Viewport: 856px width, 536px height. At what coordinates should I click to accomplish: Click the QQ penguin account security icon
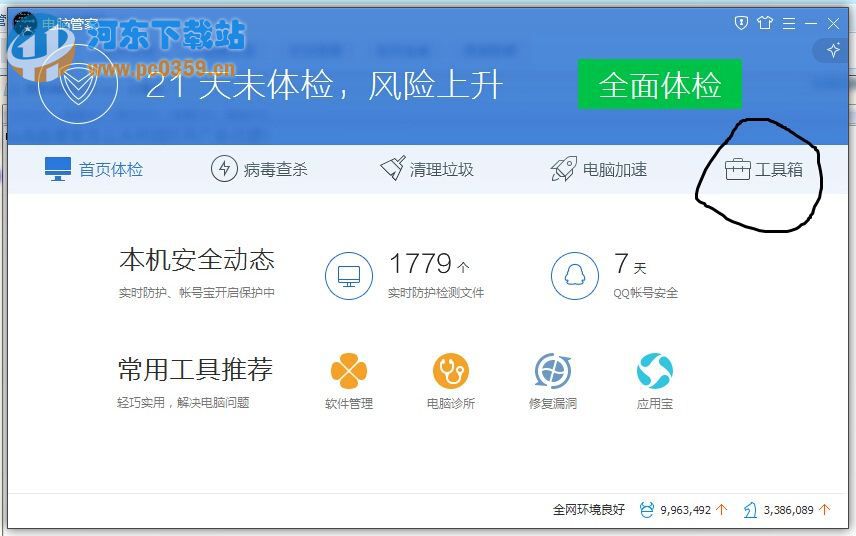click(575, 275)
